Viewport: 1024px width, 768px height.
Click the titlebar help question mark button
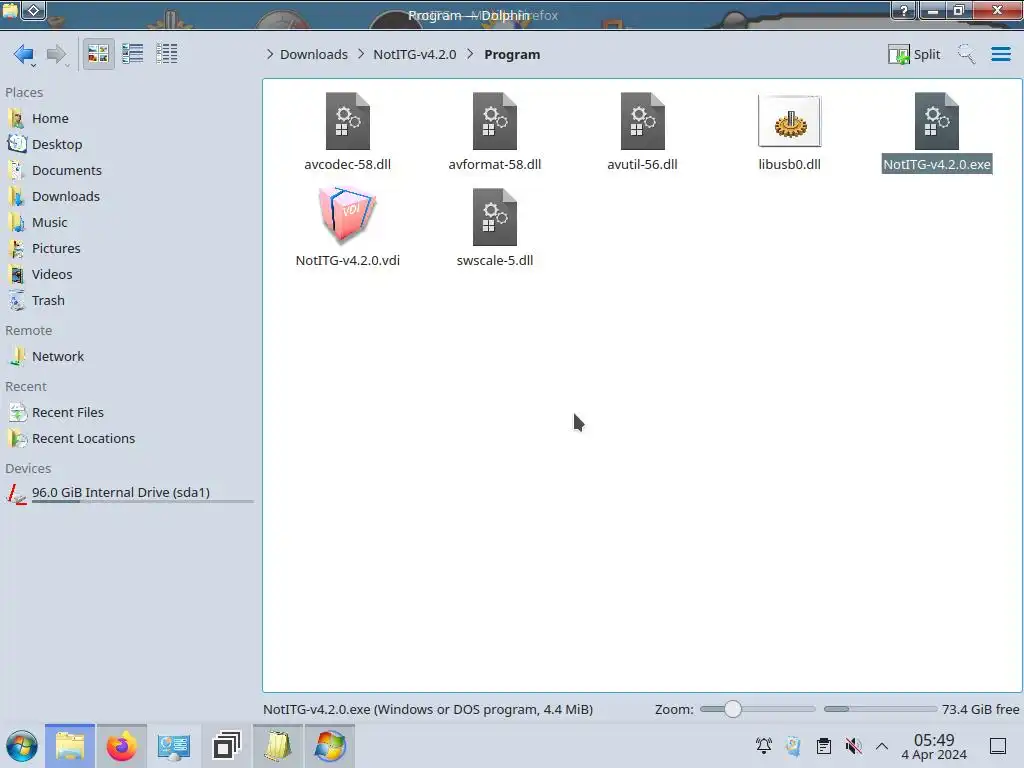(x=904, y=10)
